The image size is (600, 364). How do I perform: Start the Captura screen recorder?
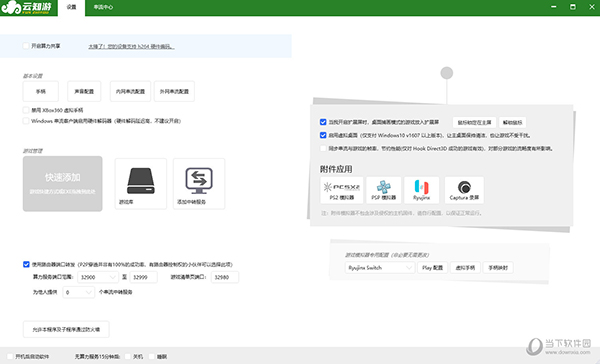464,190
